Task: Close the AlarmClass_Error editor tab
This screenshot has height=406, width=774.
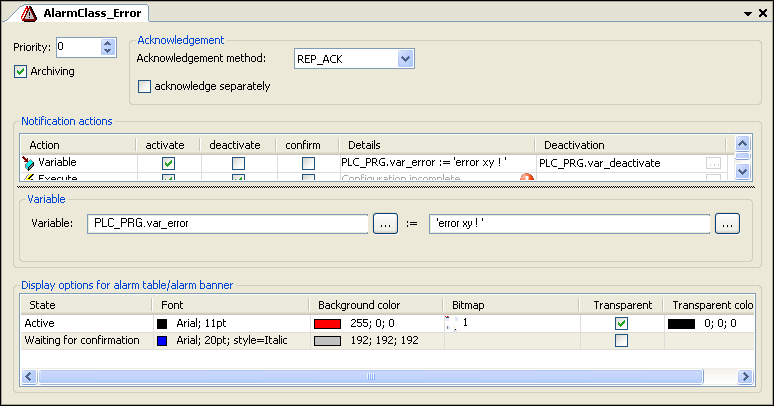Action: (763, 13)
